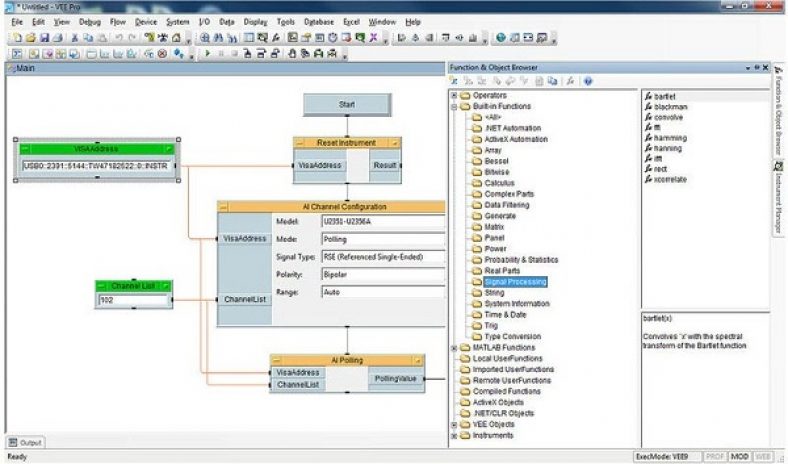Click the Open file toolbar icon
This screenshot has width=788, height=464.
tap(31, 37)
